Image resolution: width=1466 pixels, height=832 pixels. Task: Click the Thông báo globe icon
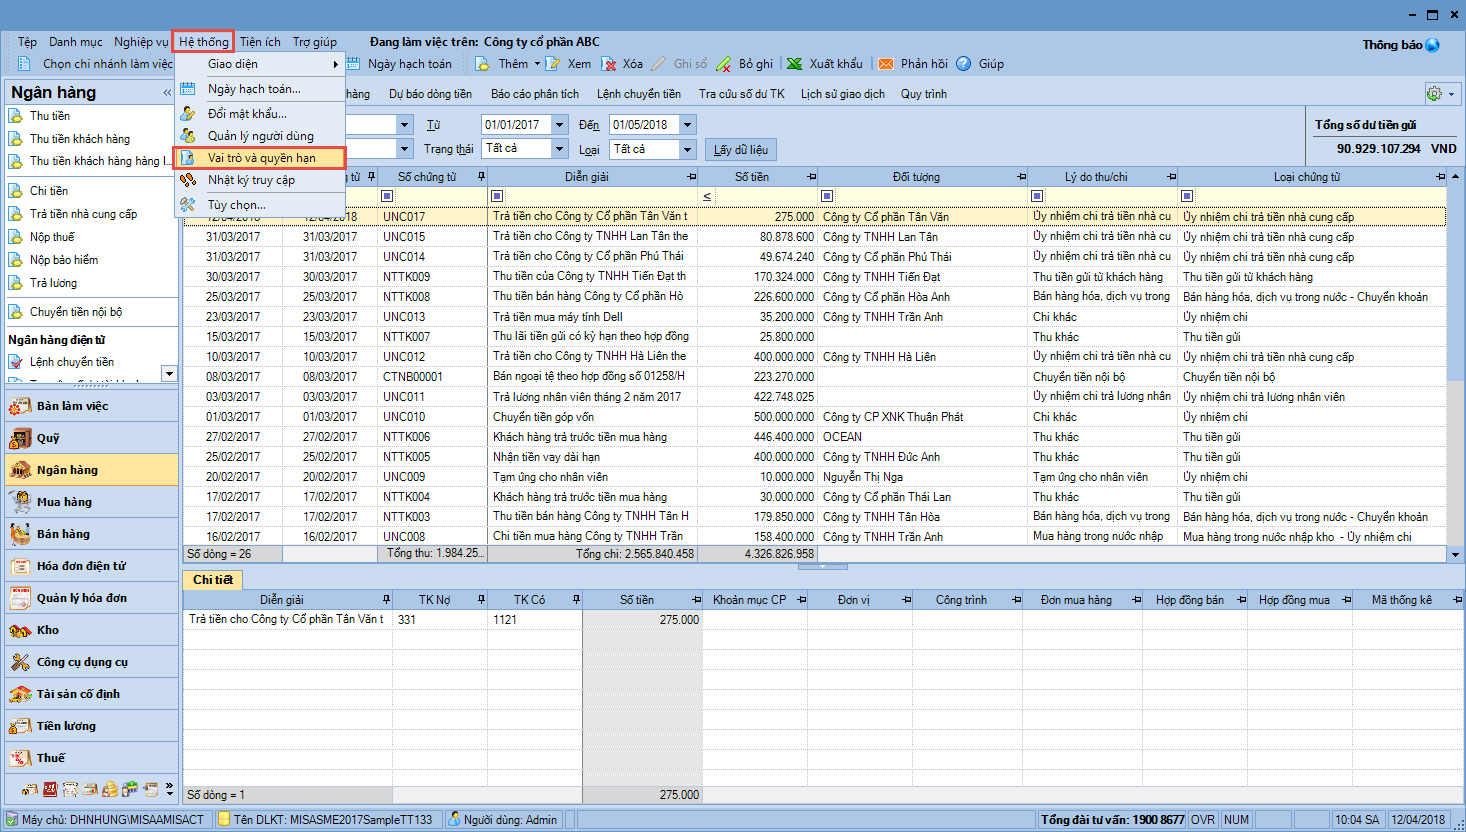[x=1432, y=45]
